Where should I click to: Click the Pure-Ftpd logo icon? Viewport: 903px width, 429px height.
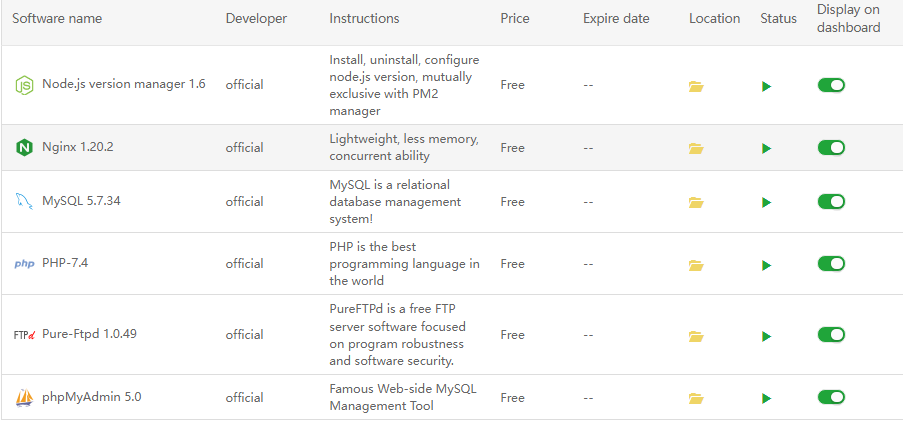(24, 335)
